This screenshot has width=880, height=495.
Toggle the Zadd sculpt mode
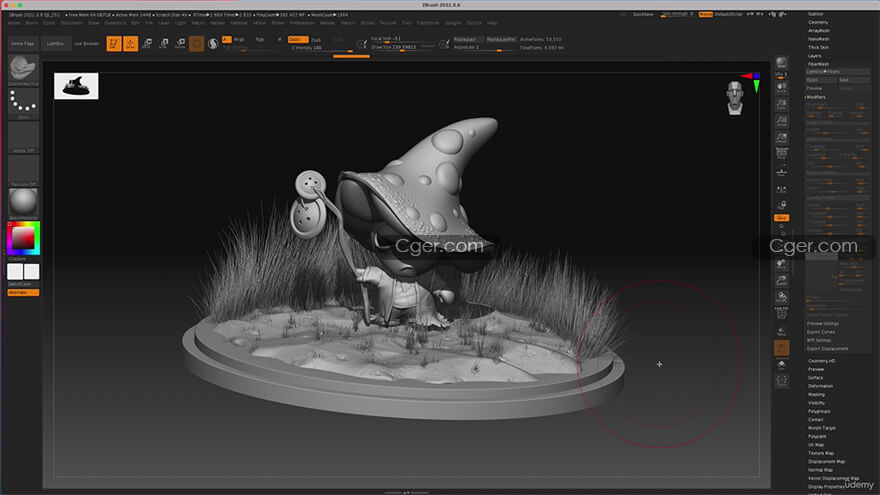coord(297,39)
